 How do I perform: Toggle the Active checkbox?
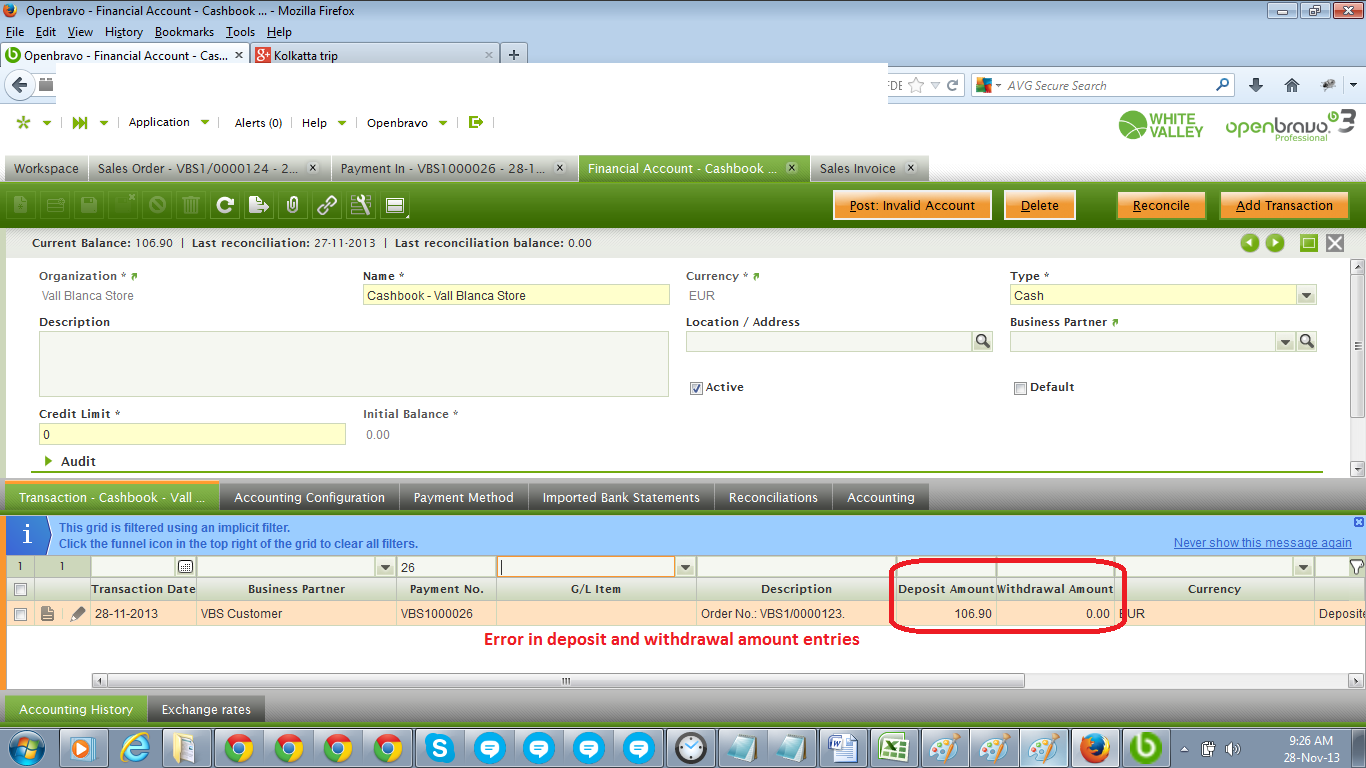coord(696,388)
